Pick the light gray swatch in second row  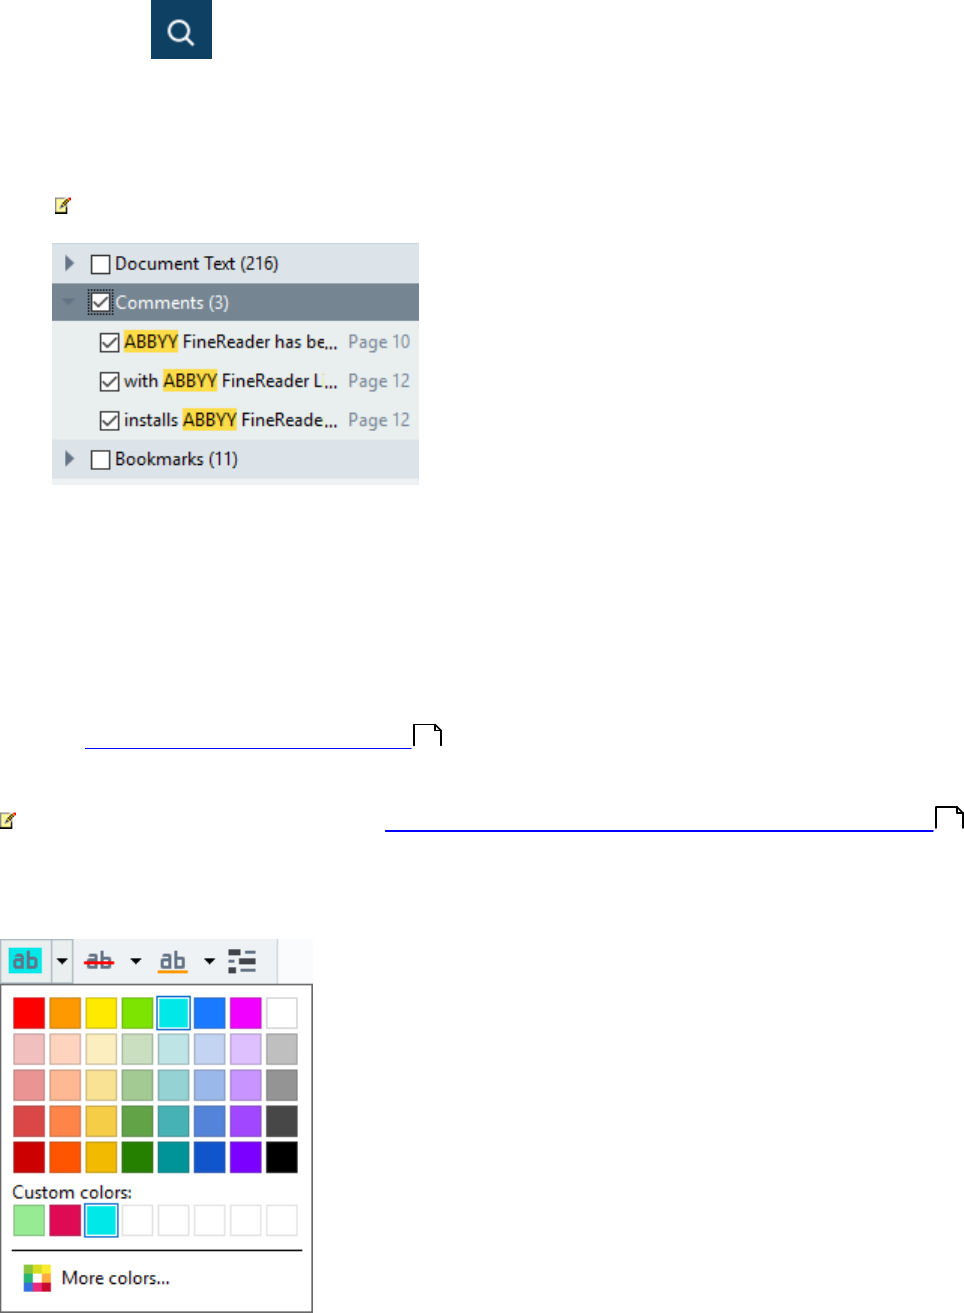(x=281, y=1049)
